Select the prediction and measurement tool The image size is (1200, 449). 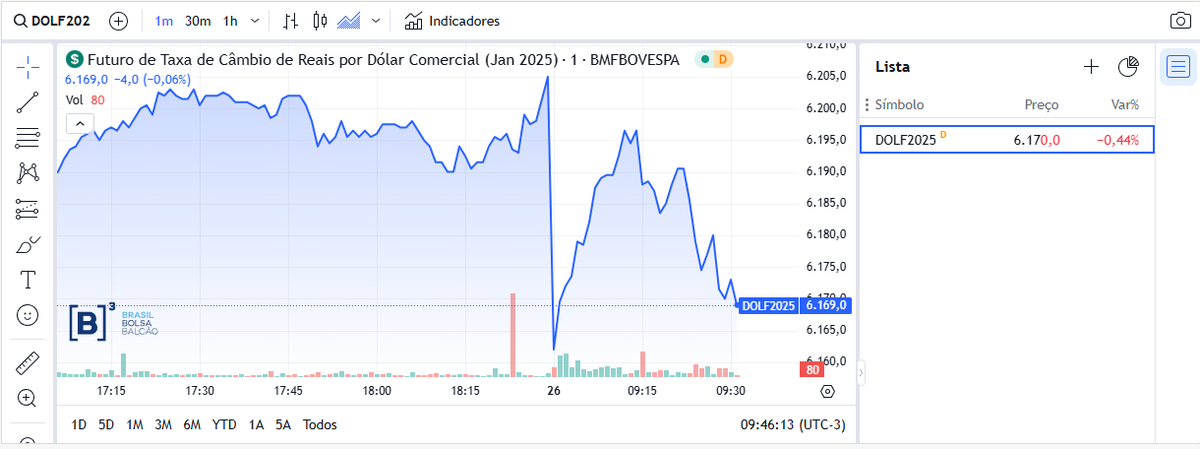[x=28, y=209]
